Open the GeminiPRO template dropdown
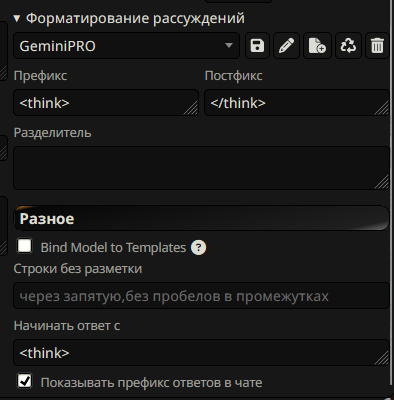This screenshot has height=400, width=394. click(126, 46)
